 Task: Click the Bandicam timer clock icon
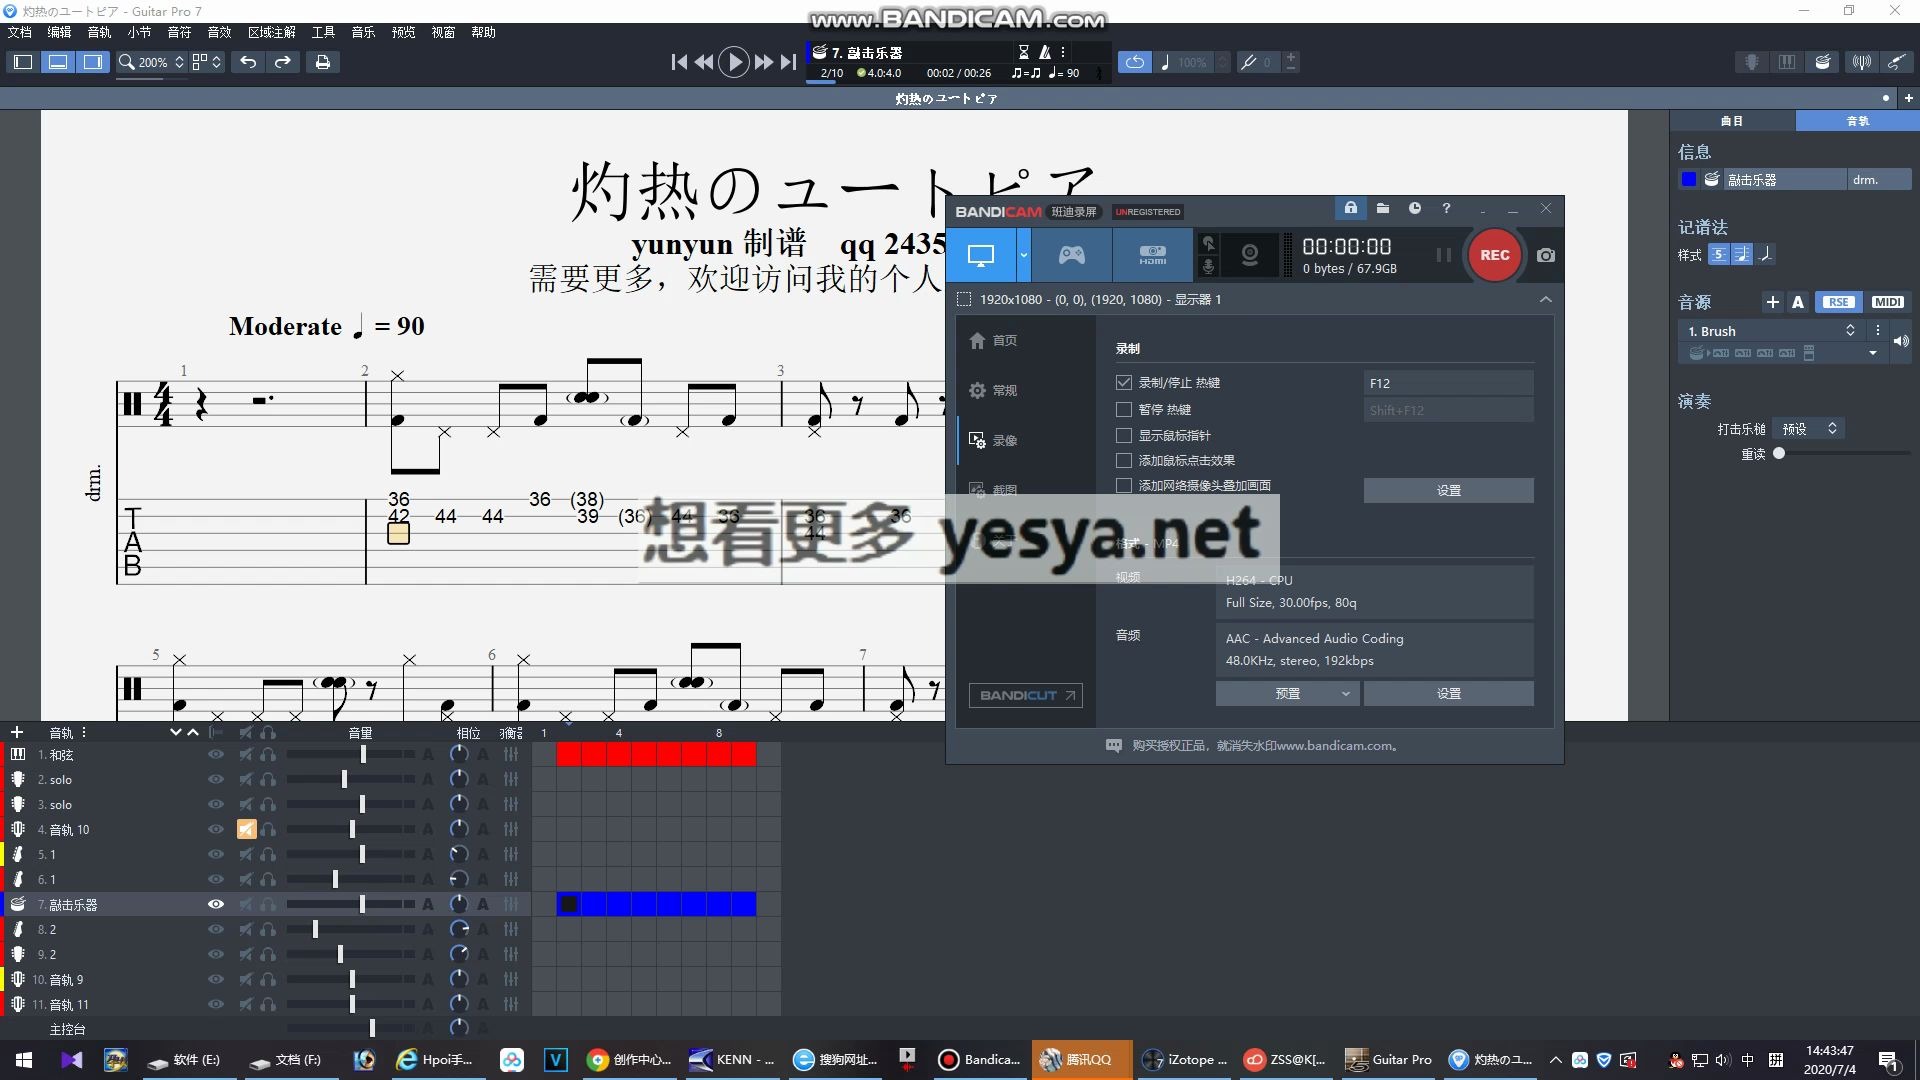click(x=1415, y=208)
